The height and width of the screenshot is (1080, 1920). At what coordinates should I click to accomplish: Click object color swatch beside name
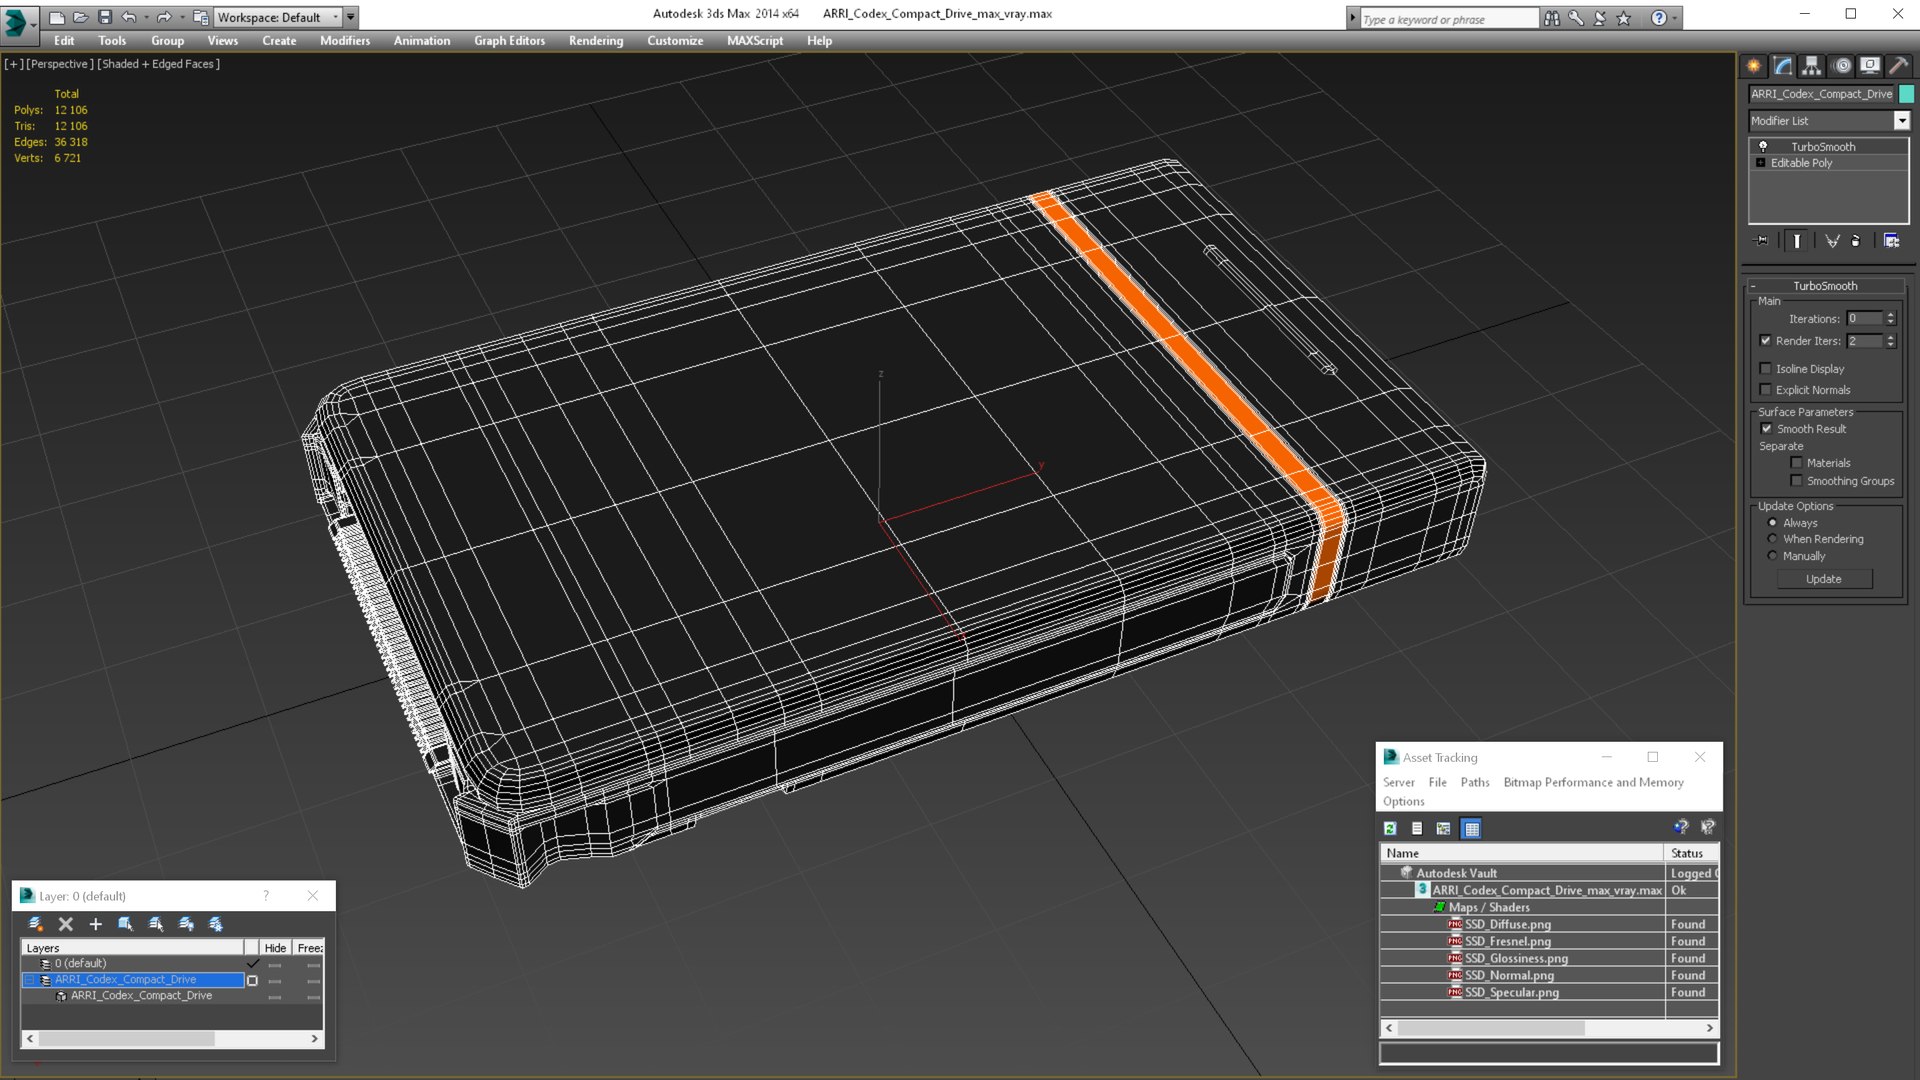(1906, 94)
